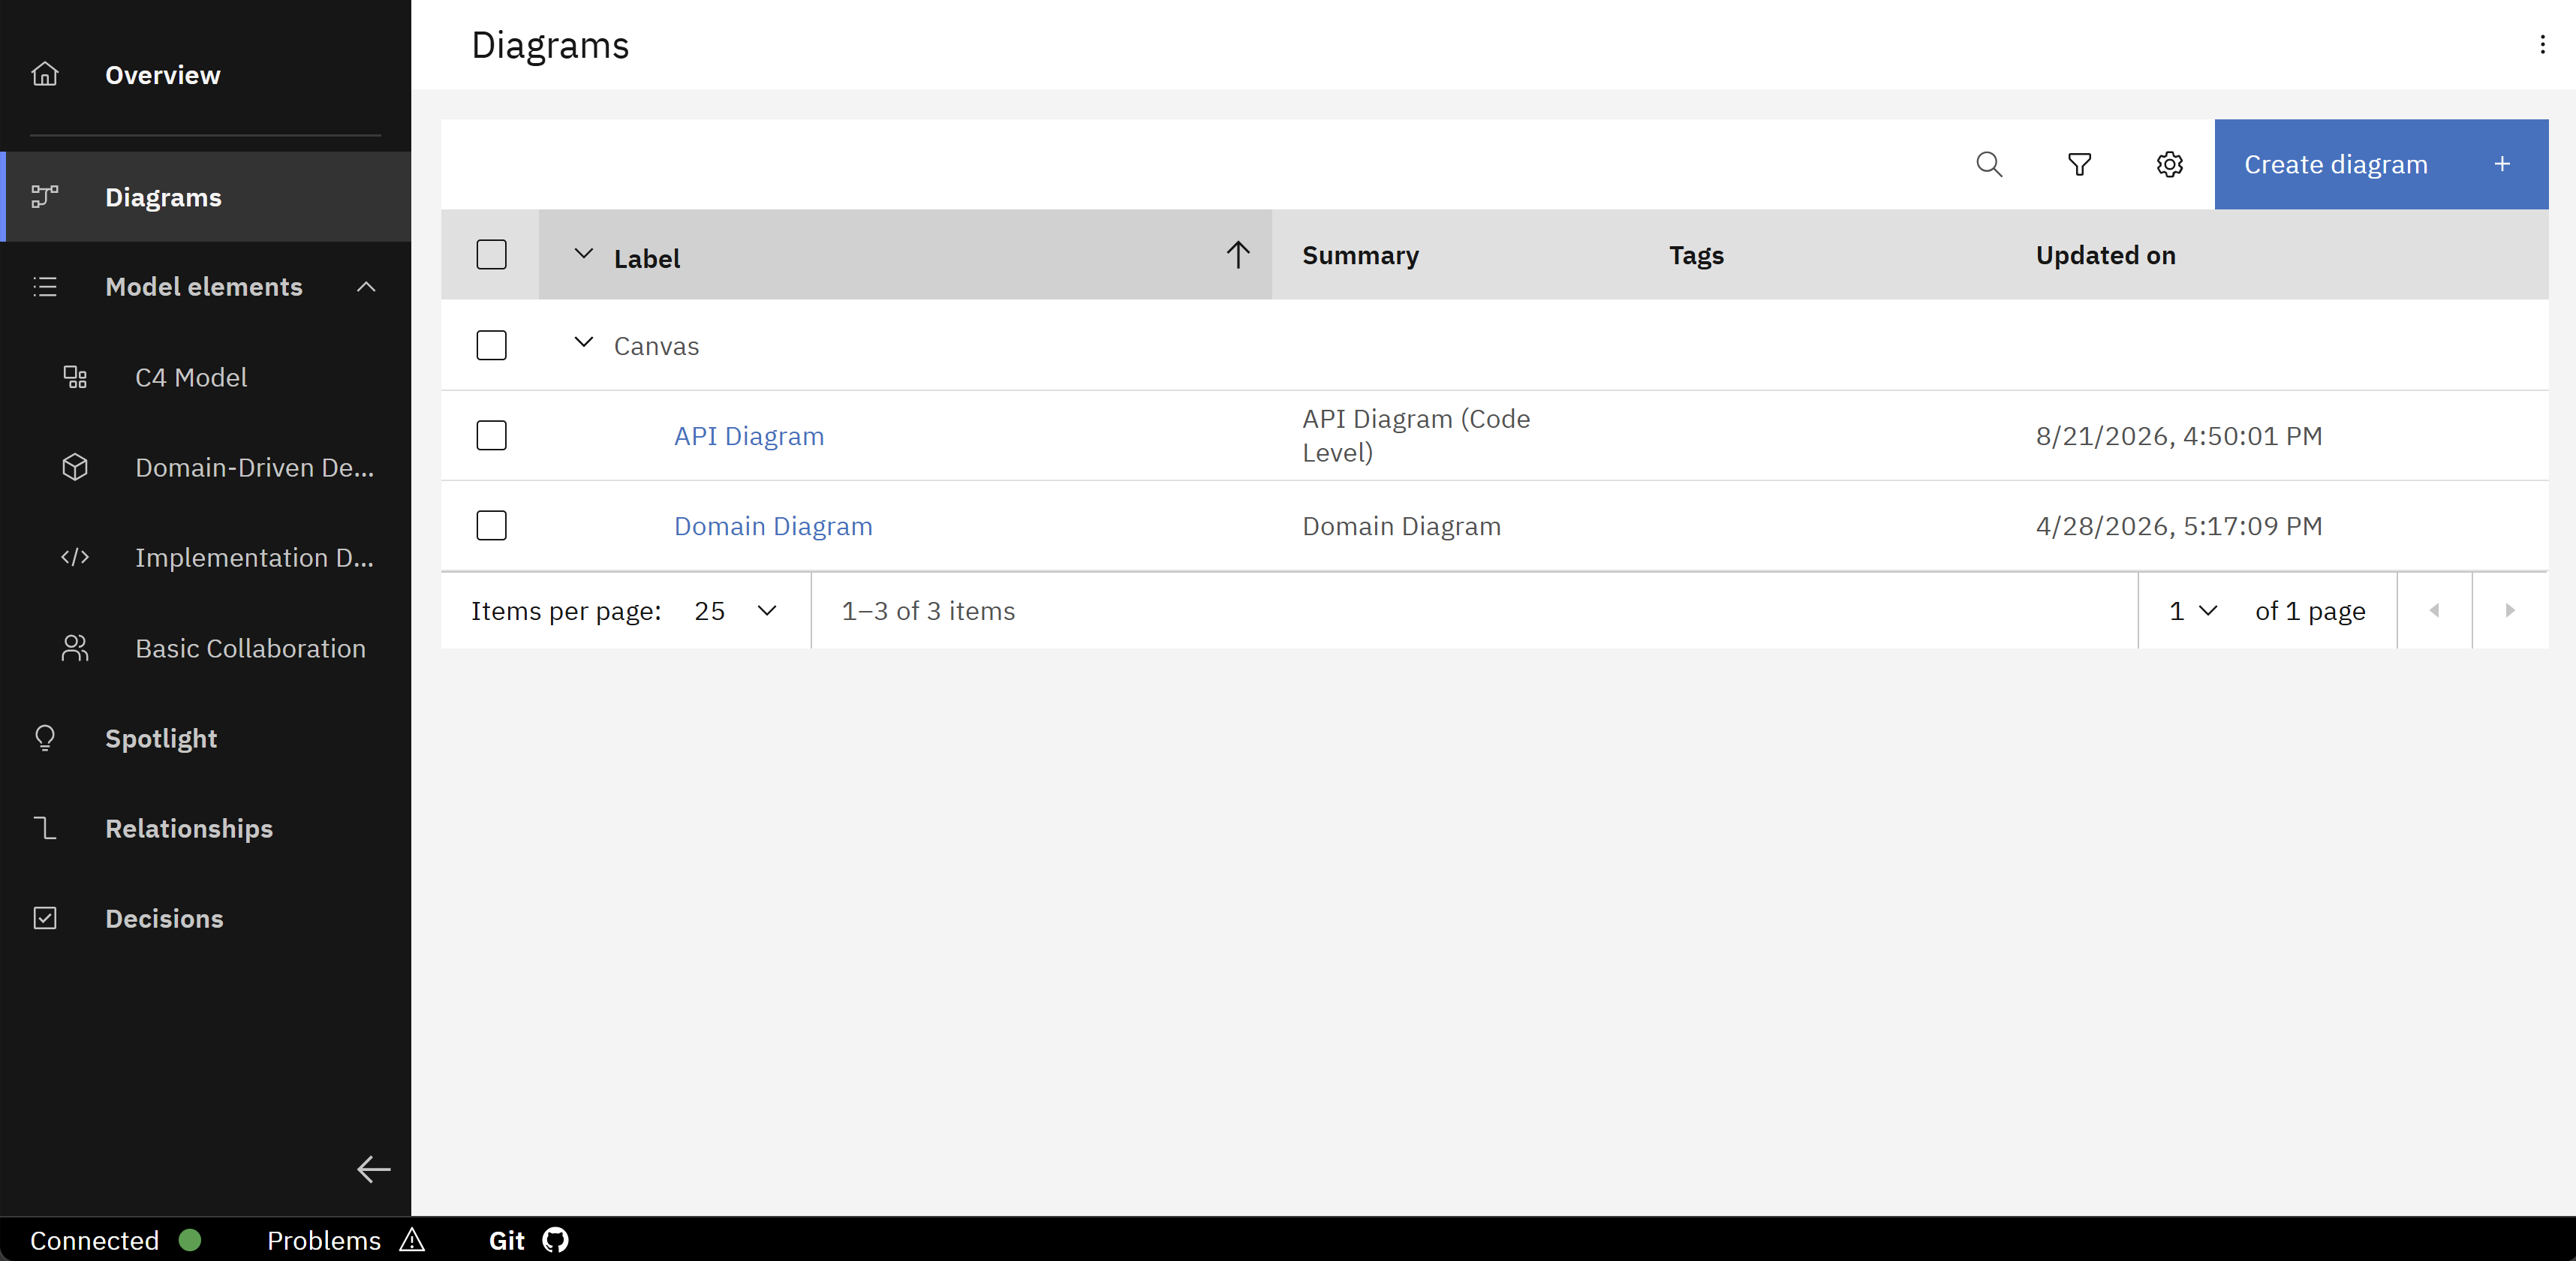
Task: Open the Items per page dropdown
Action: coord(736,610)
